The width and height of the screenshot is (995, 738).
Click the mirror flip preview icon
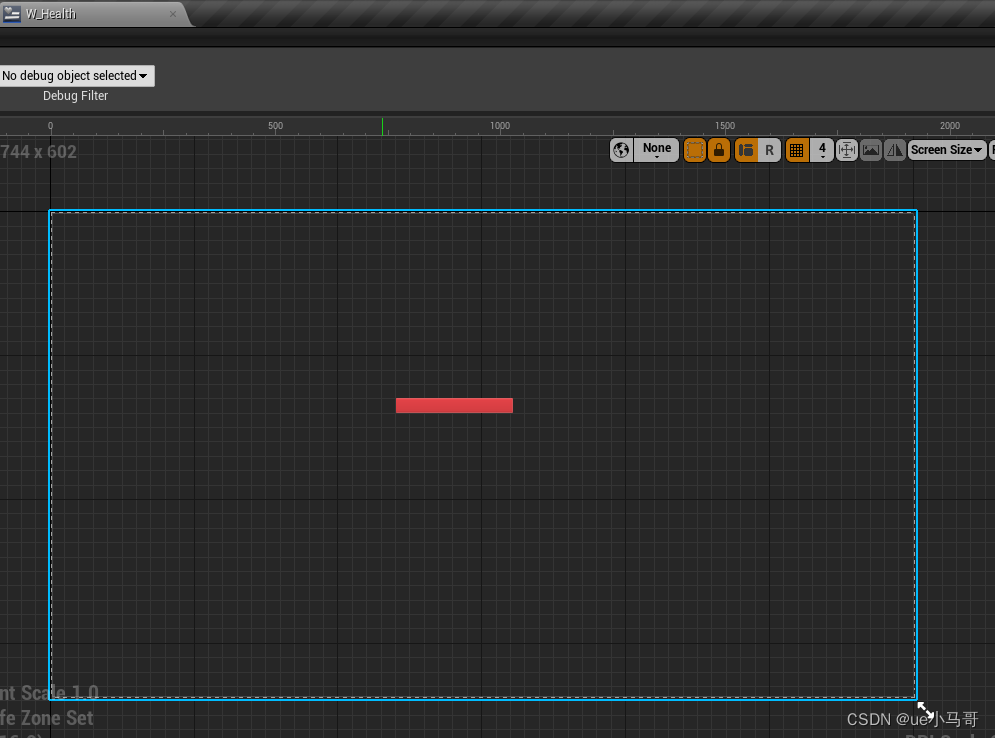895,150
